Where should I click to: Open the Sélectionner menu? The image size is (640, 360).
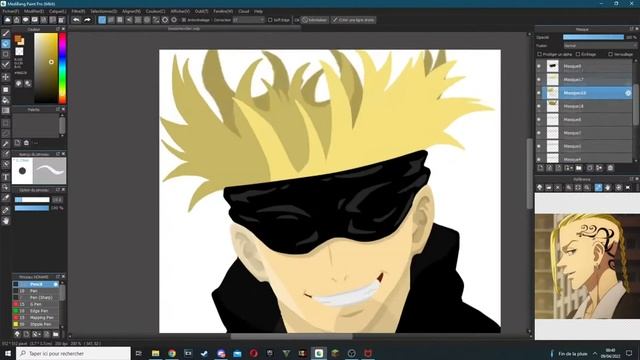point(103,11)
